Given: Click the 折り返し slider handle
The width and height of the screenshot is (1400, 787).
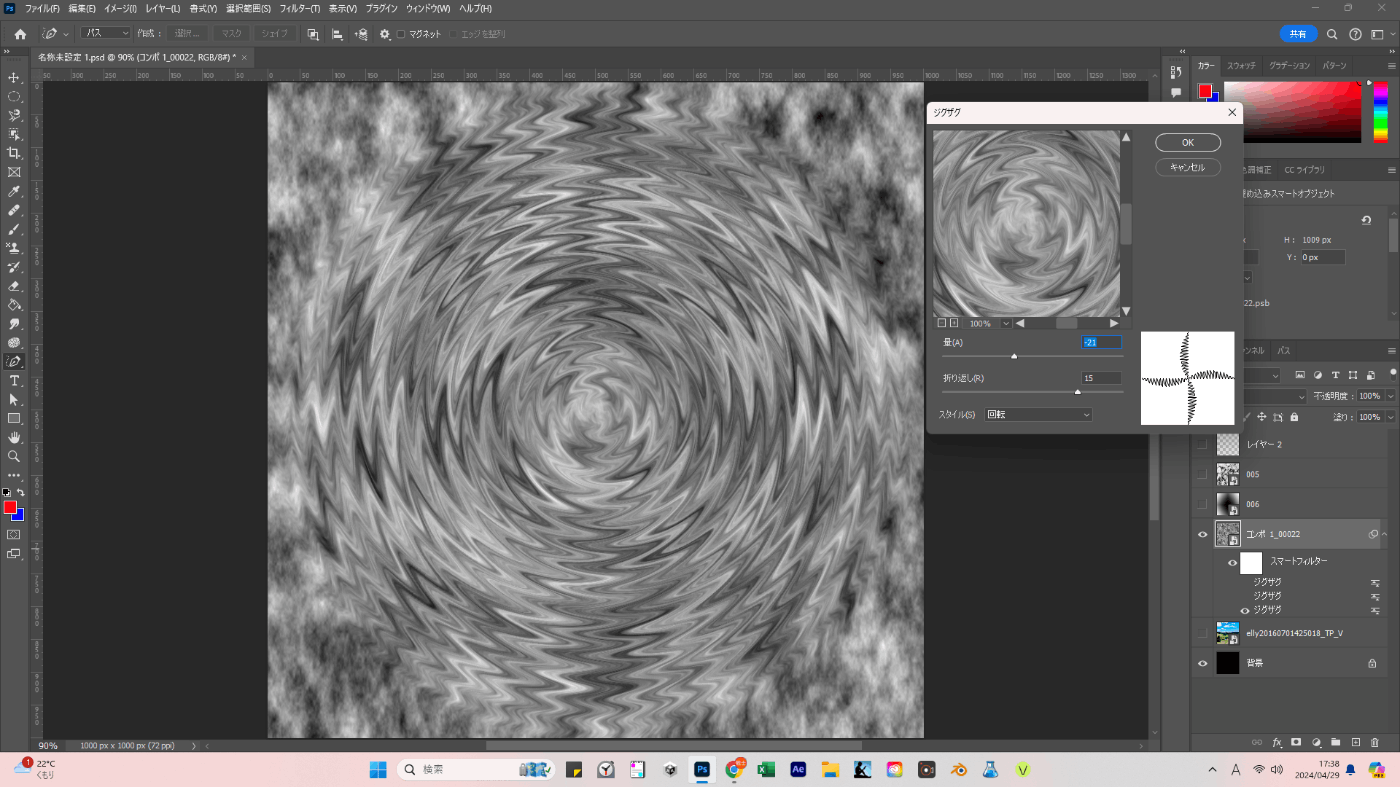Looking at the screenshot, I should (1077, 392).
